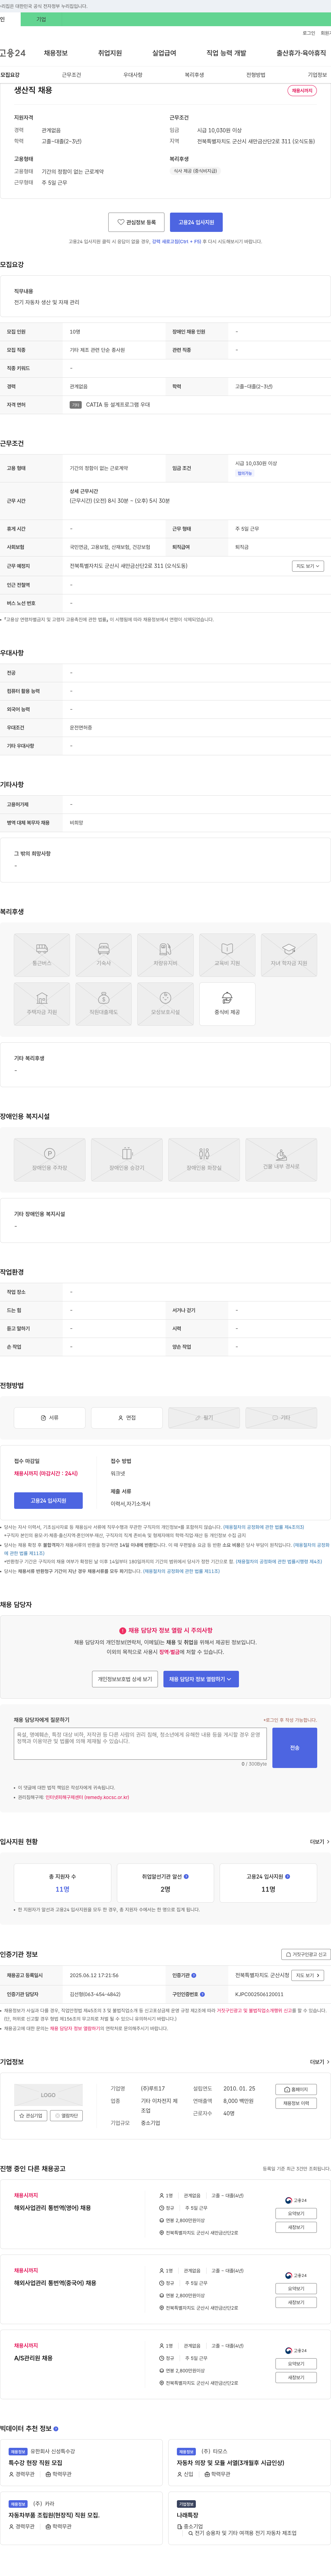Image resolution: width=331 pixels, height=2576 pixels.
Task: Open the 해외사업관리 통번역(중국어) 채용 posting
Action: (55, 2283)
